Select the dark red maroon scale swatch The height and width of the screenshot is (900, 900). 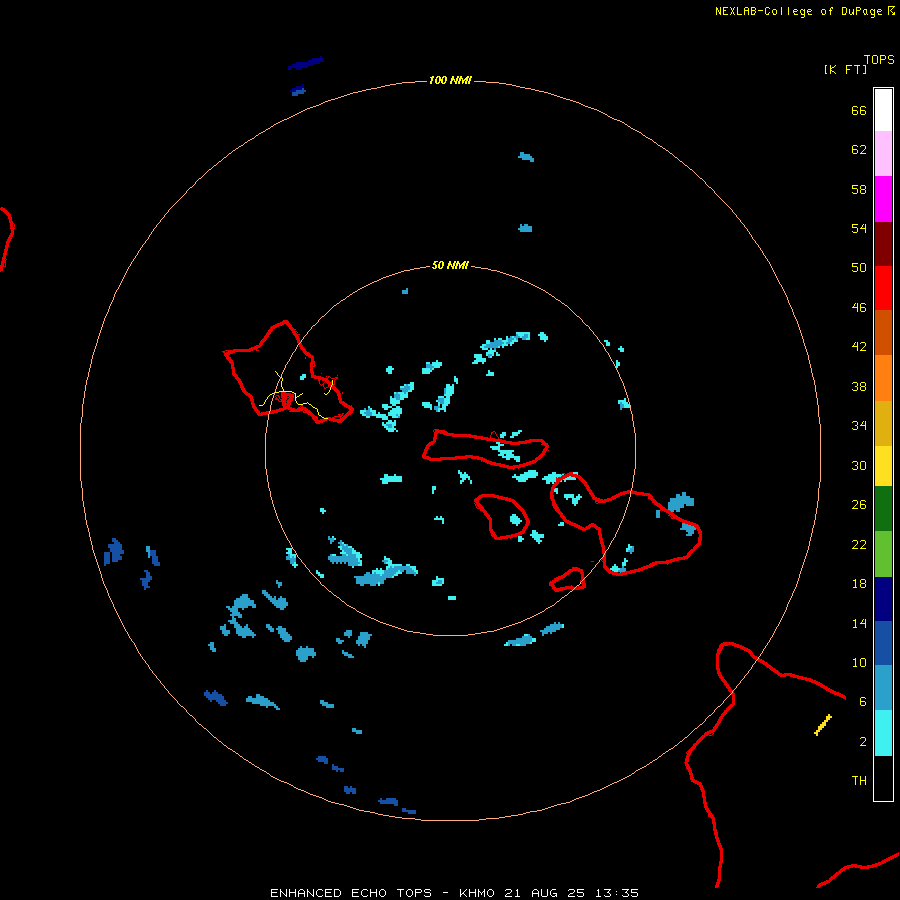pyautogui.click(x=883, y=244)
